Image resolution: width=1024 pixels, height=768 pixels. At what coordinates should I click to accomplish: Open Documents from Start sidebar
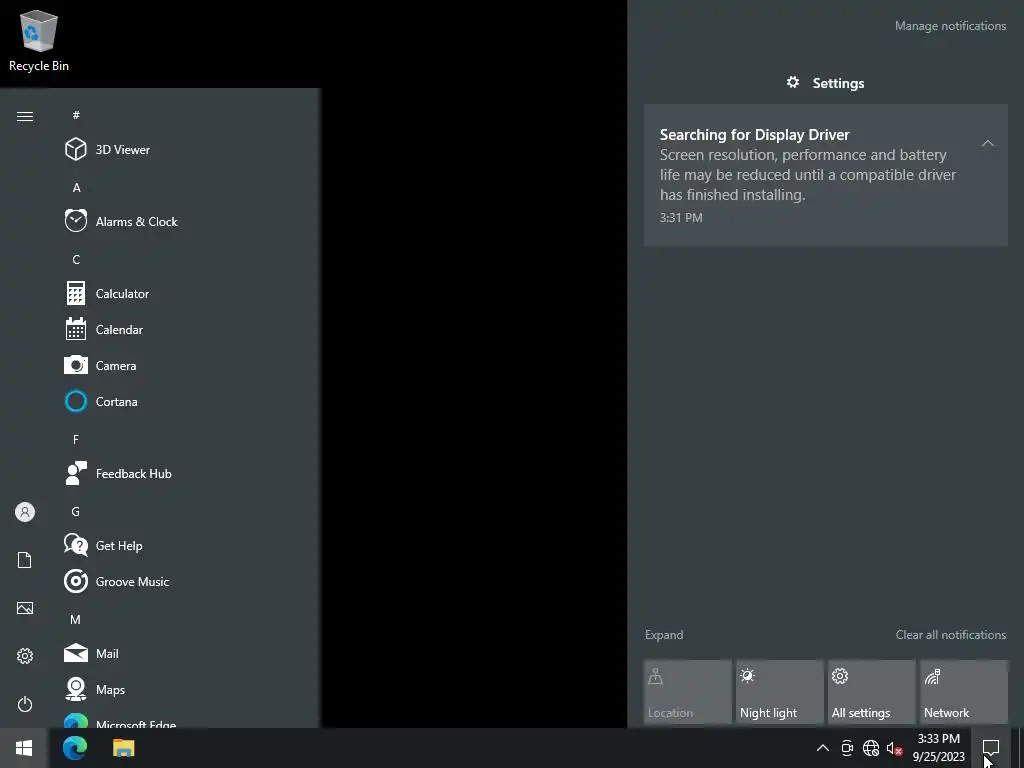pyautogui.click(x=25, y=560)
